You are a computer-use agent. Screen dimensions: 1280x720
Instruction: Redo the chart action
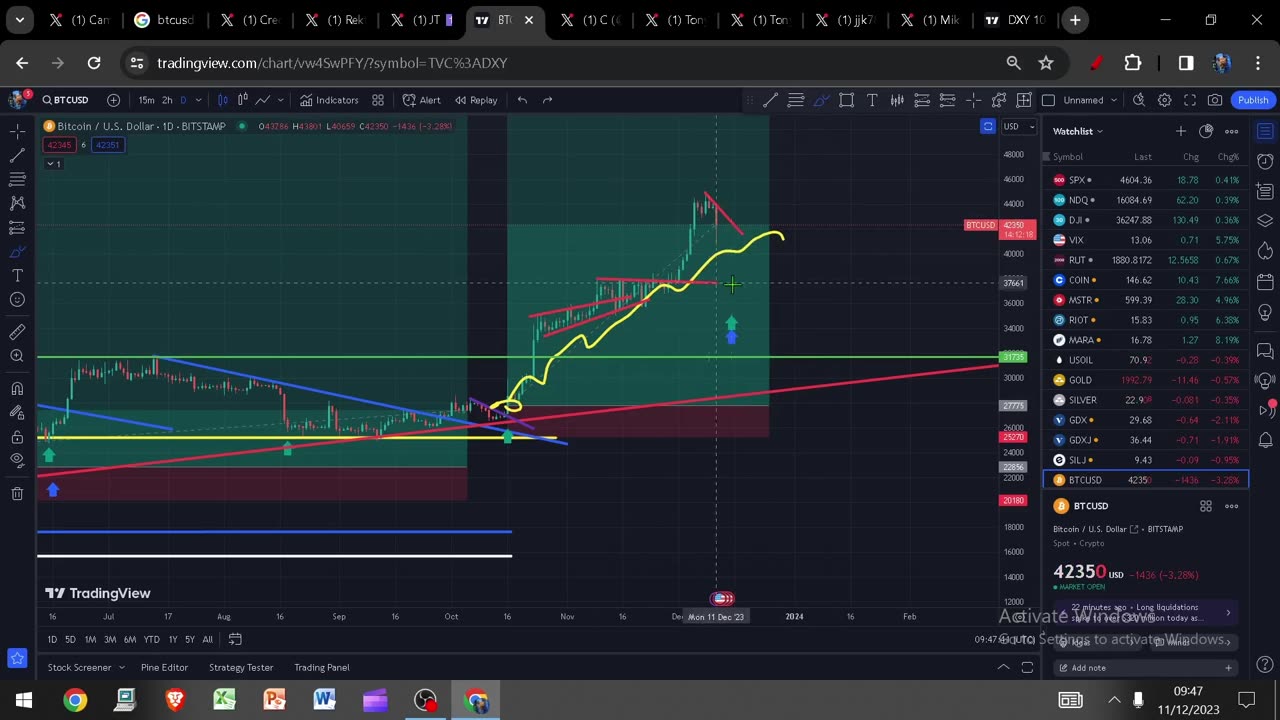[x=547, y=100]
